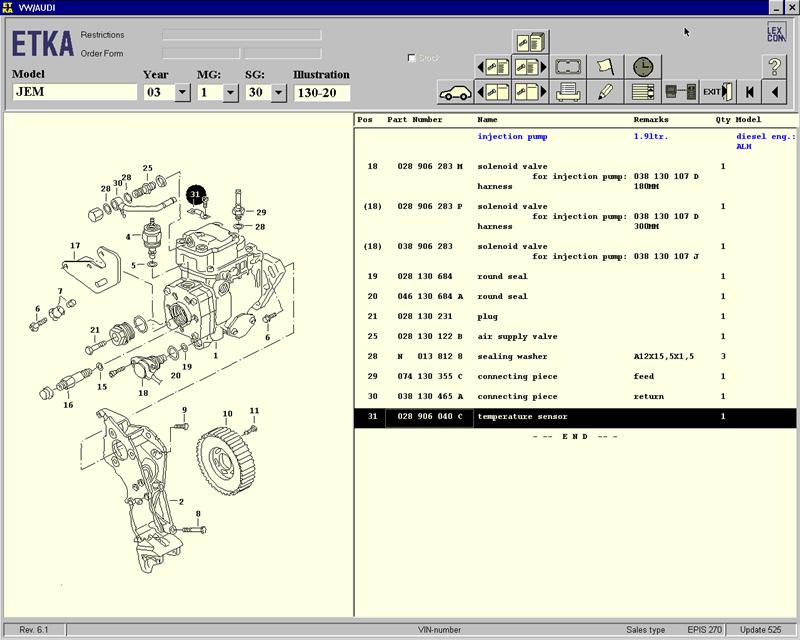
Task: Click the Name column header
Action: click(487, 119)
